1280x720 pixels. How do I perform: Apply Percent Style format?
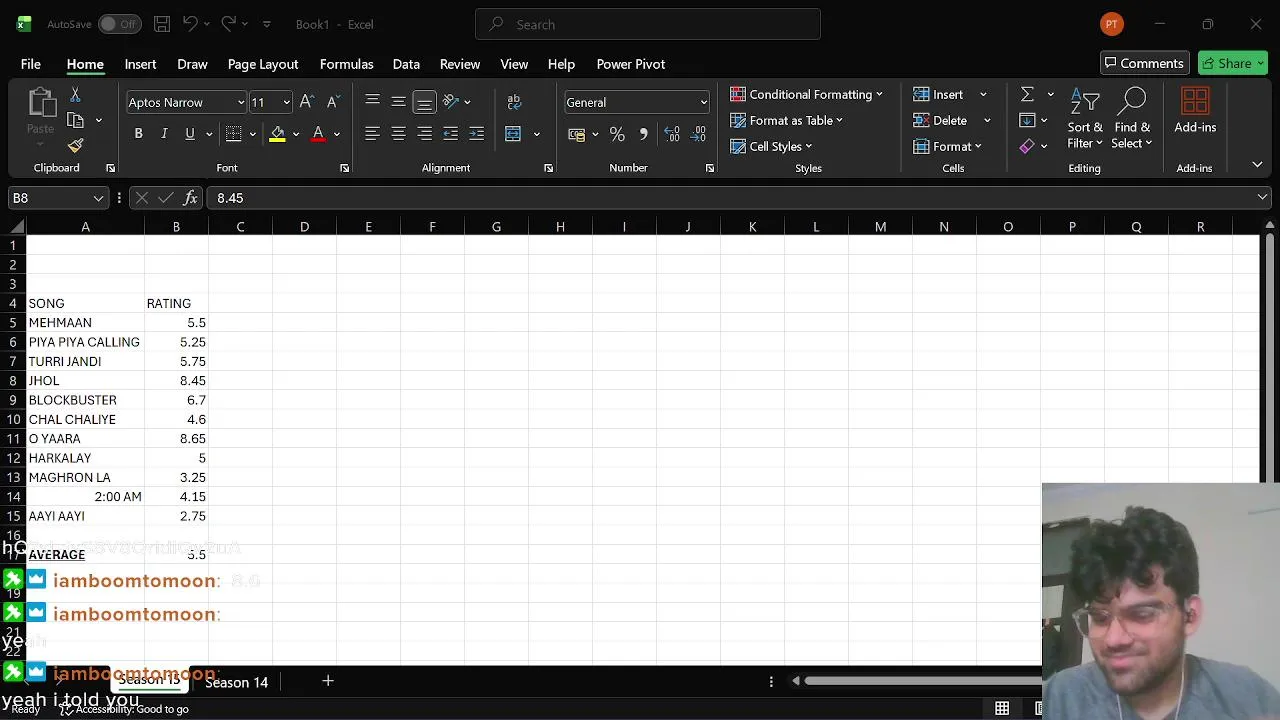click(617, 134)
